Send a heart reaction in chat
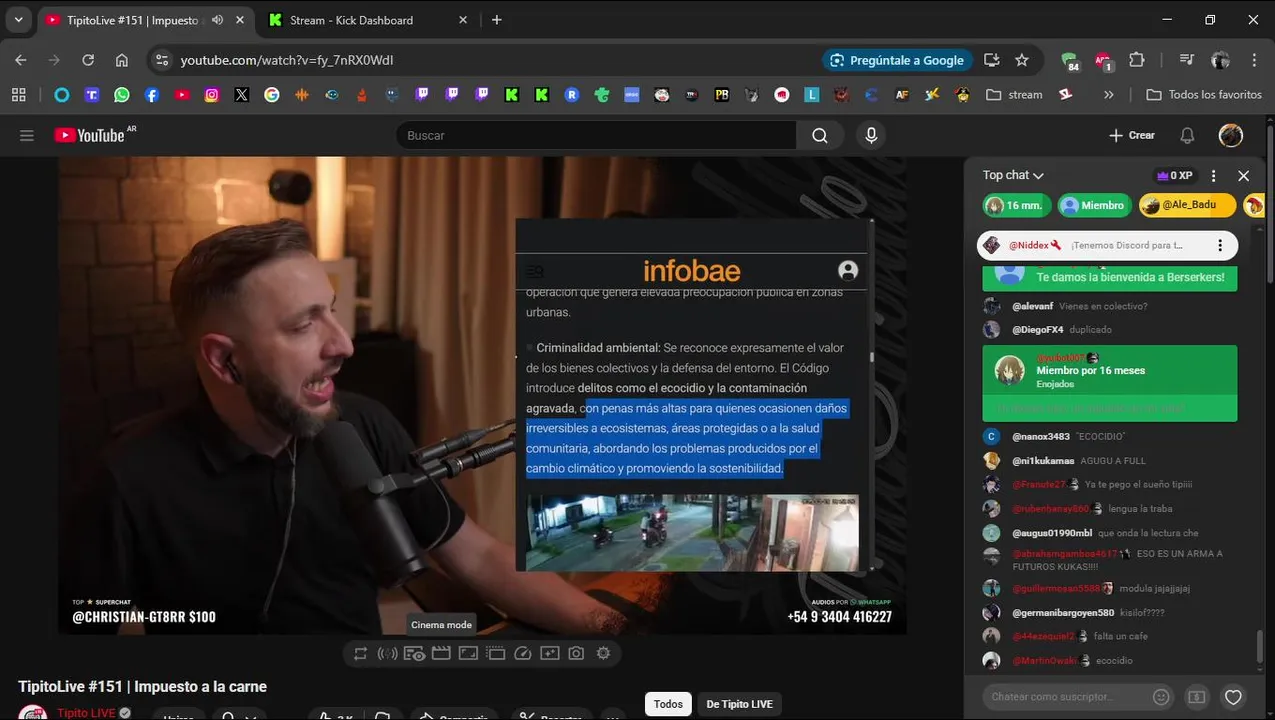The width and height of the screenshot is (1275, 720). coord(1233,696)
